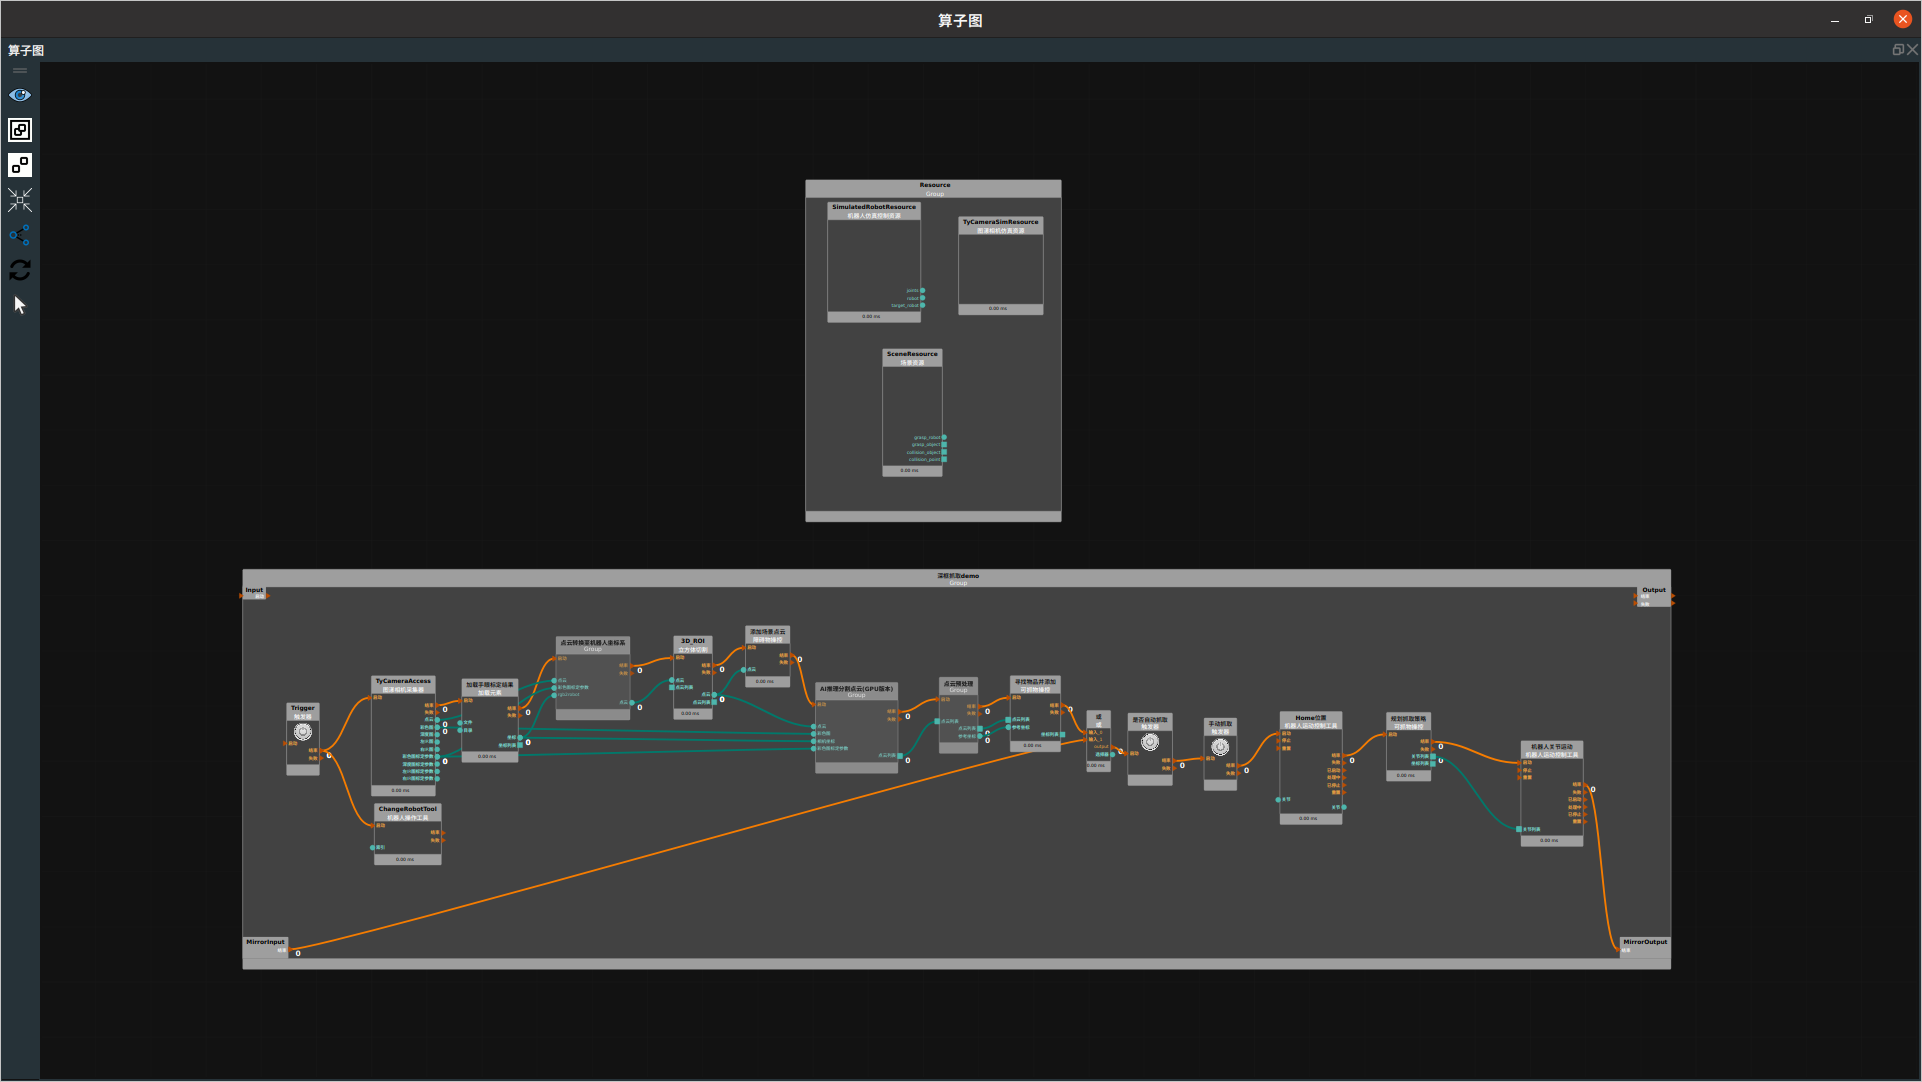Select the ChangeRobotTool node header

click(408, 813)
